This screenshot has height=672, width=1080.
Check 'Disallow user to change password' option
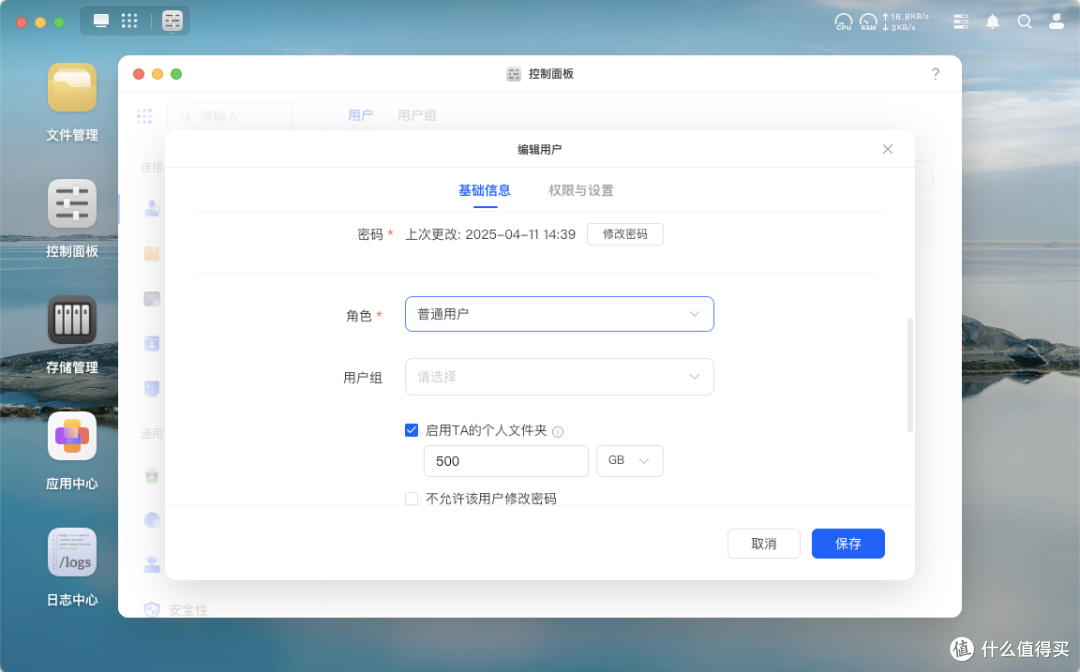coord(411,498)
